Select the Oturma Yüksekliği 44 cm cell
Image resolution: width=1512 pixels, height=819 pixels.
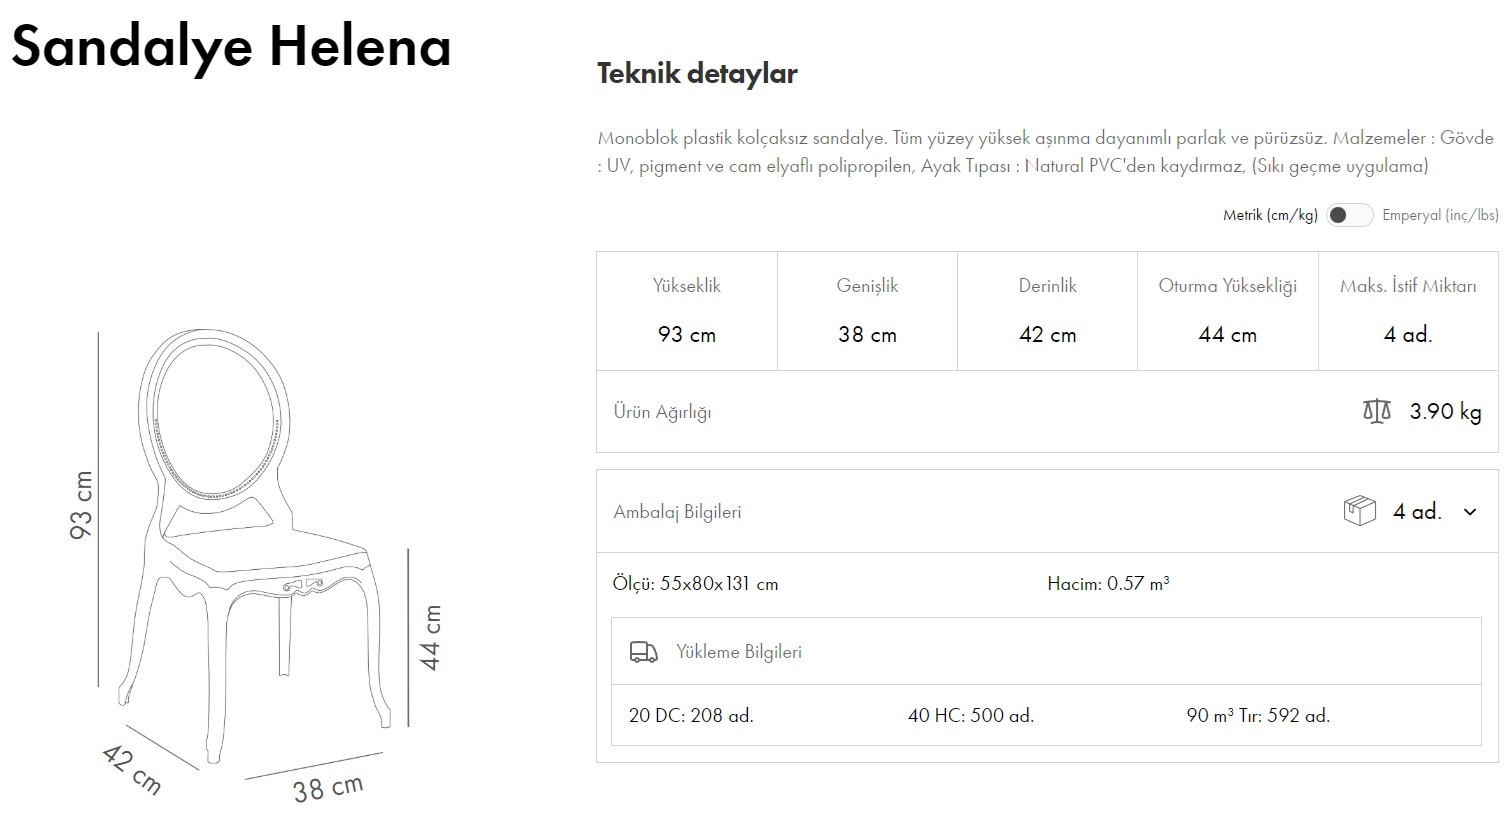(x=1227, y=310)
